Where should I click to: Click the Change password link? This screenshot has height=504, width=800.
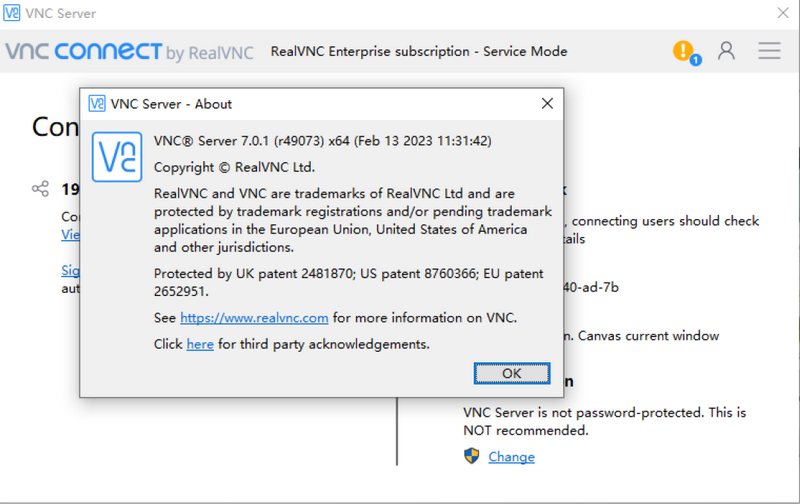pyautogui.click(x=511, y=457)
